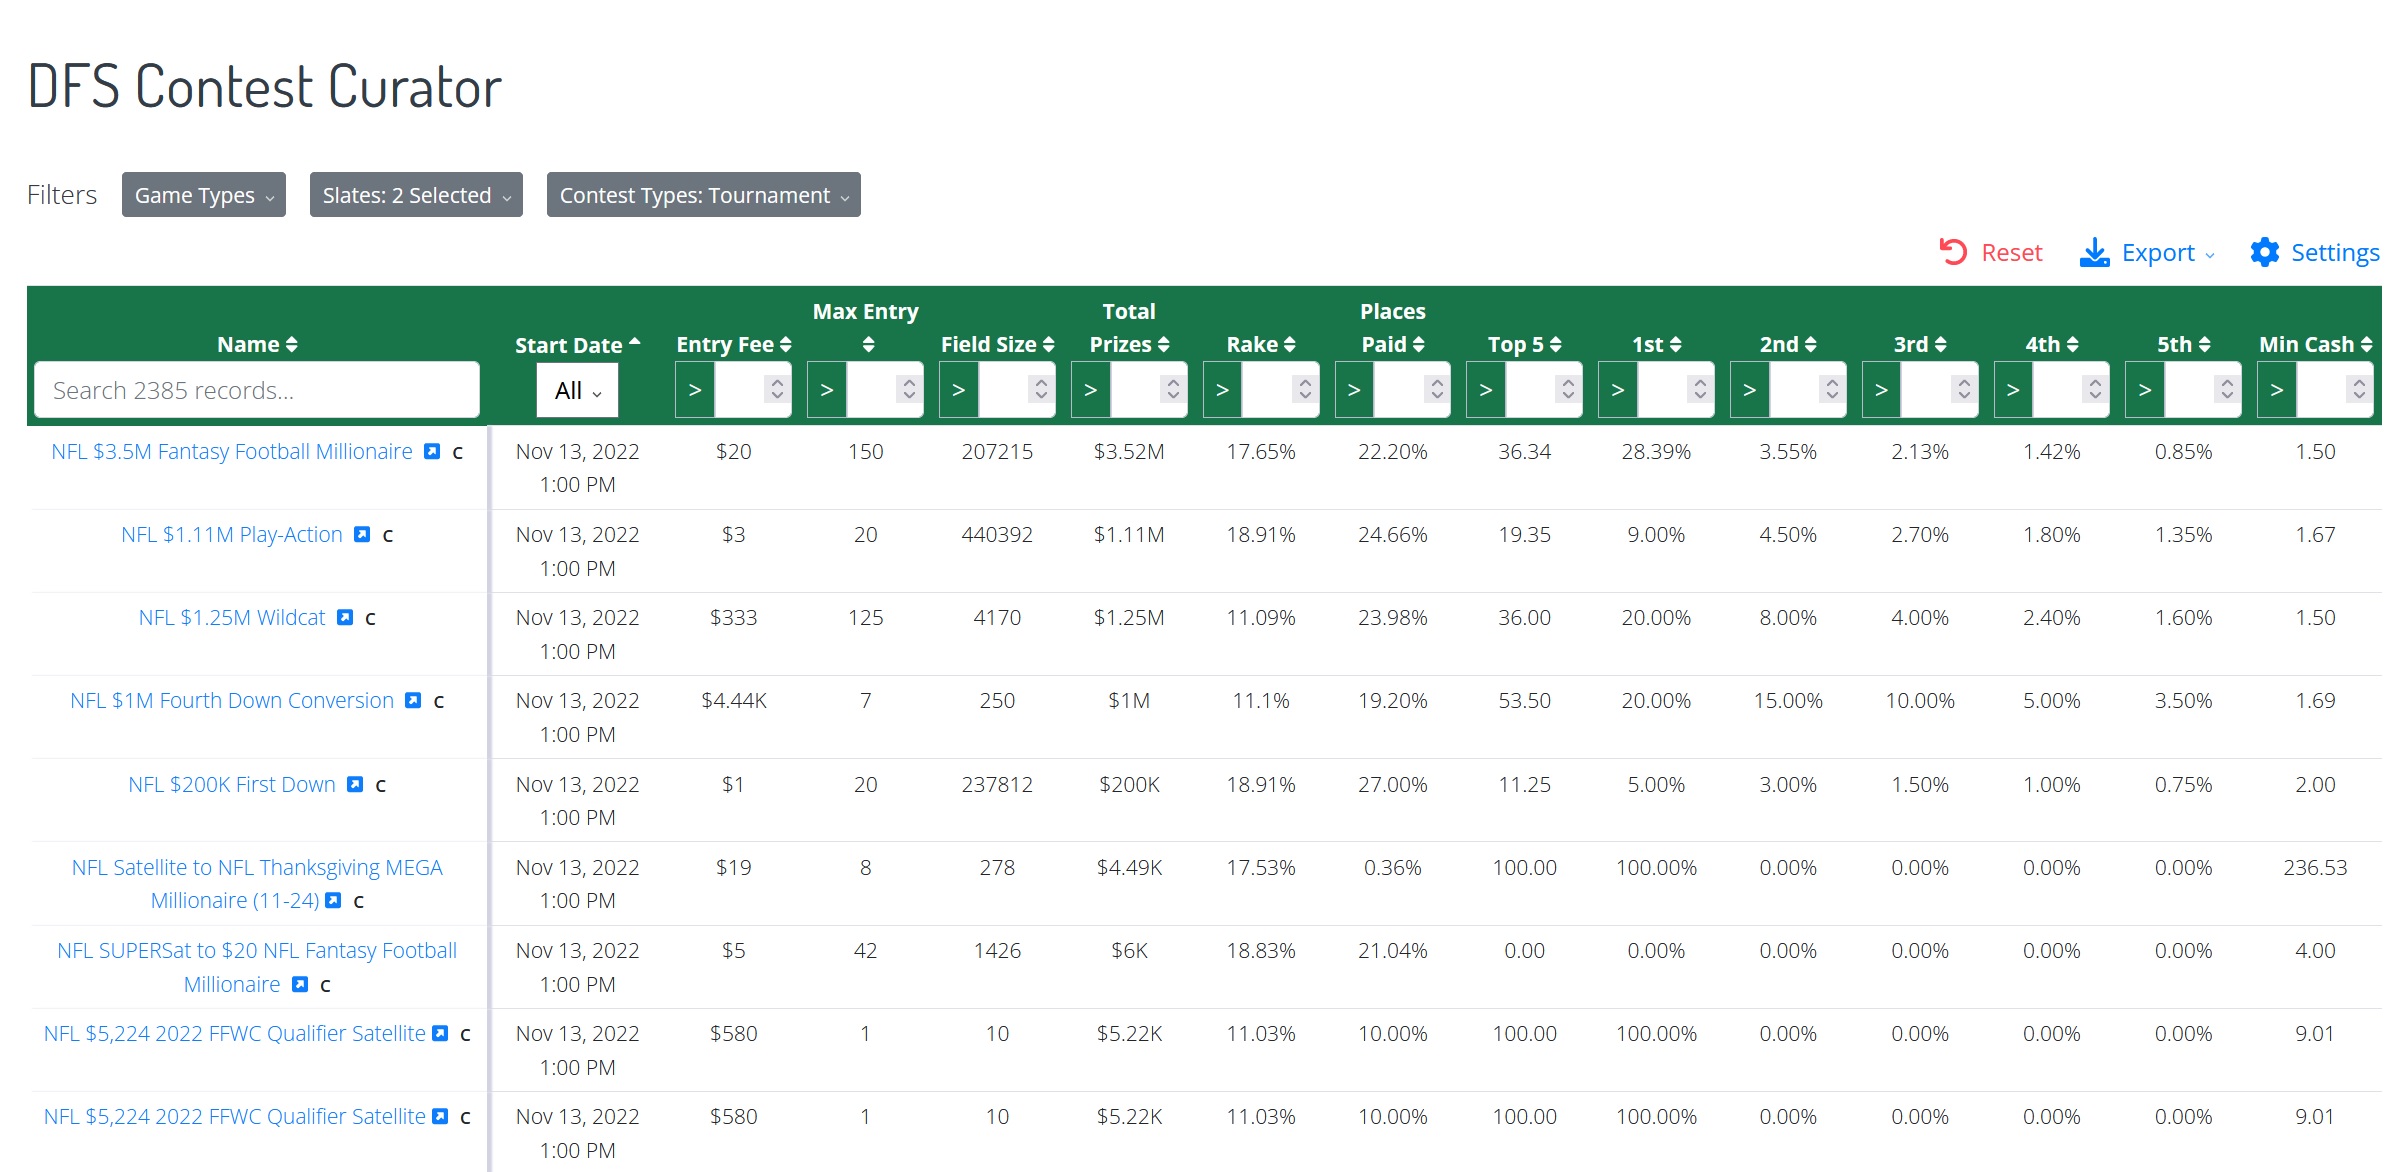This screenshot has width=2399, height=1172.
Task: Open the Slates: 2 Selected dropdown
Action: 416,195
